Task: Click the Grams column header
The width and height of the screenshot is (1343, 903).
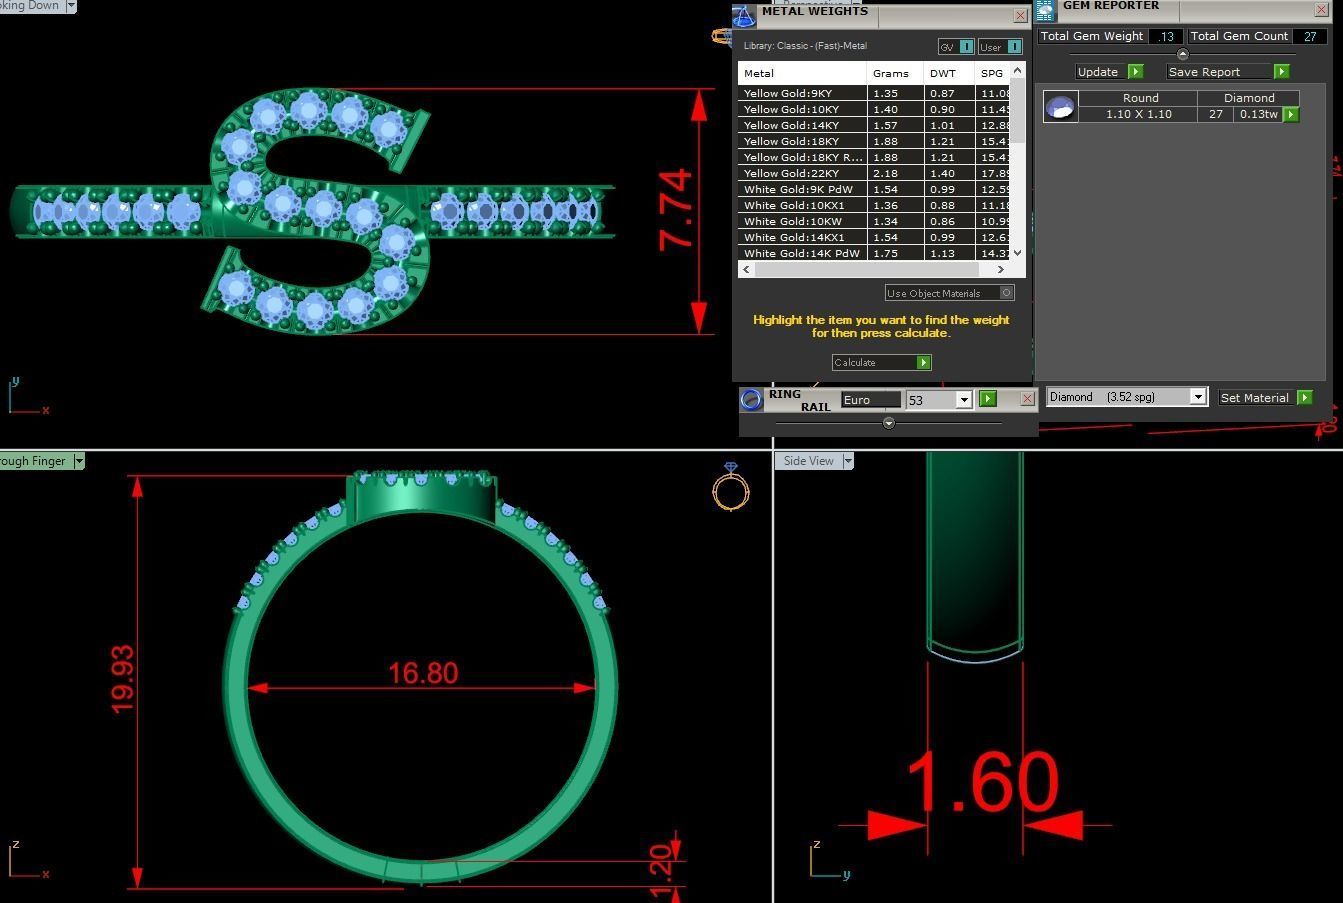Action: (895, 73)
